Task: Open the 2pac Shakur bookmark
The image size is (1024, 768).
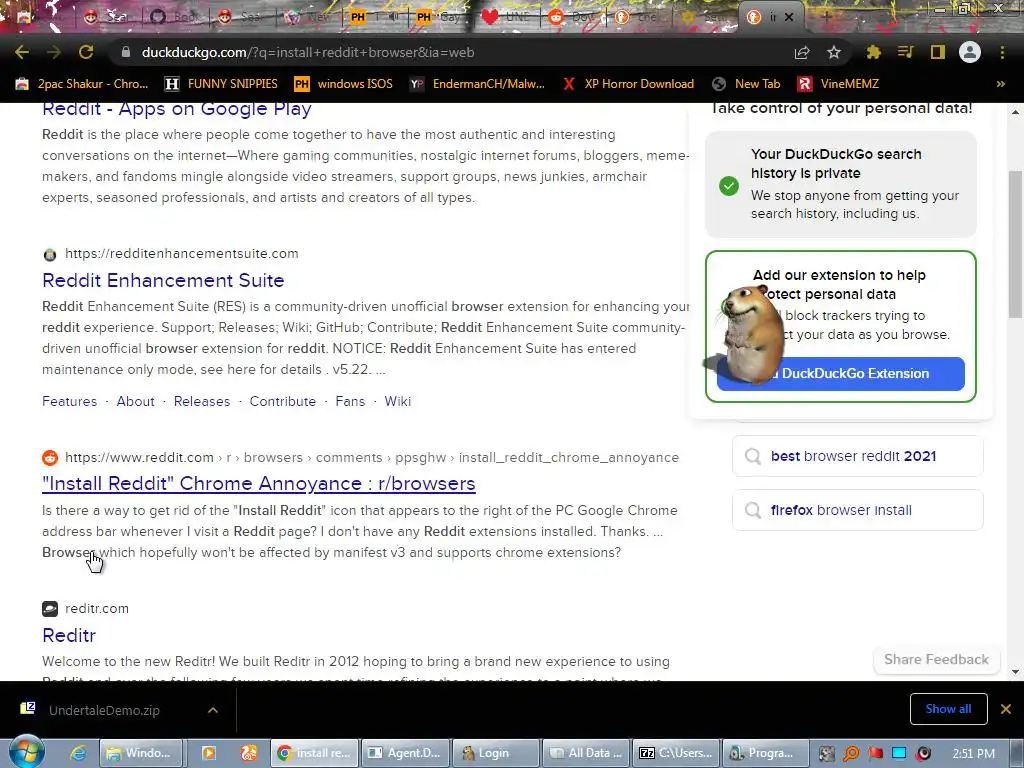Action: [x=82, y=84]
